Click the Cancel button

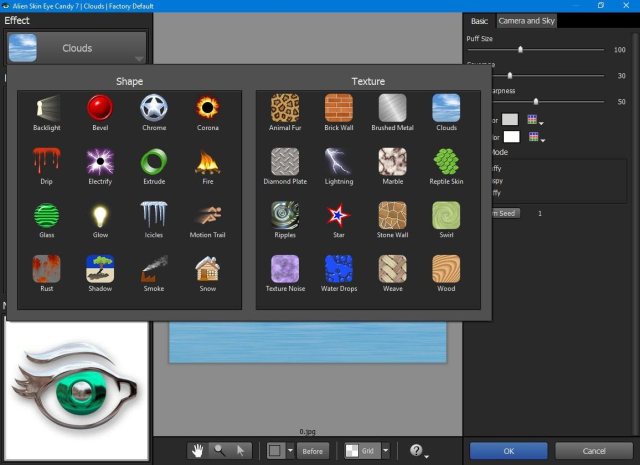594,451
